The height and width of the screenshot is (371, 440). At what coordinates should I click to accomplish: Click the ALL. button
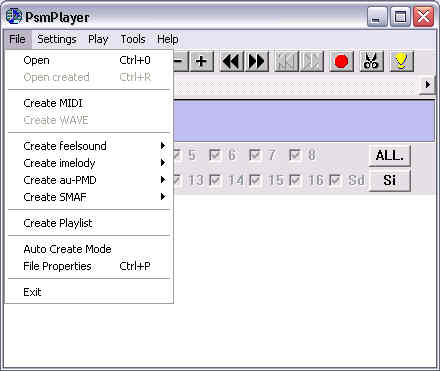[x=390, y=155]
